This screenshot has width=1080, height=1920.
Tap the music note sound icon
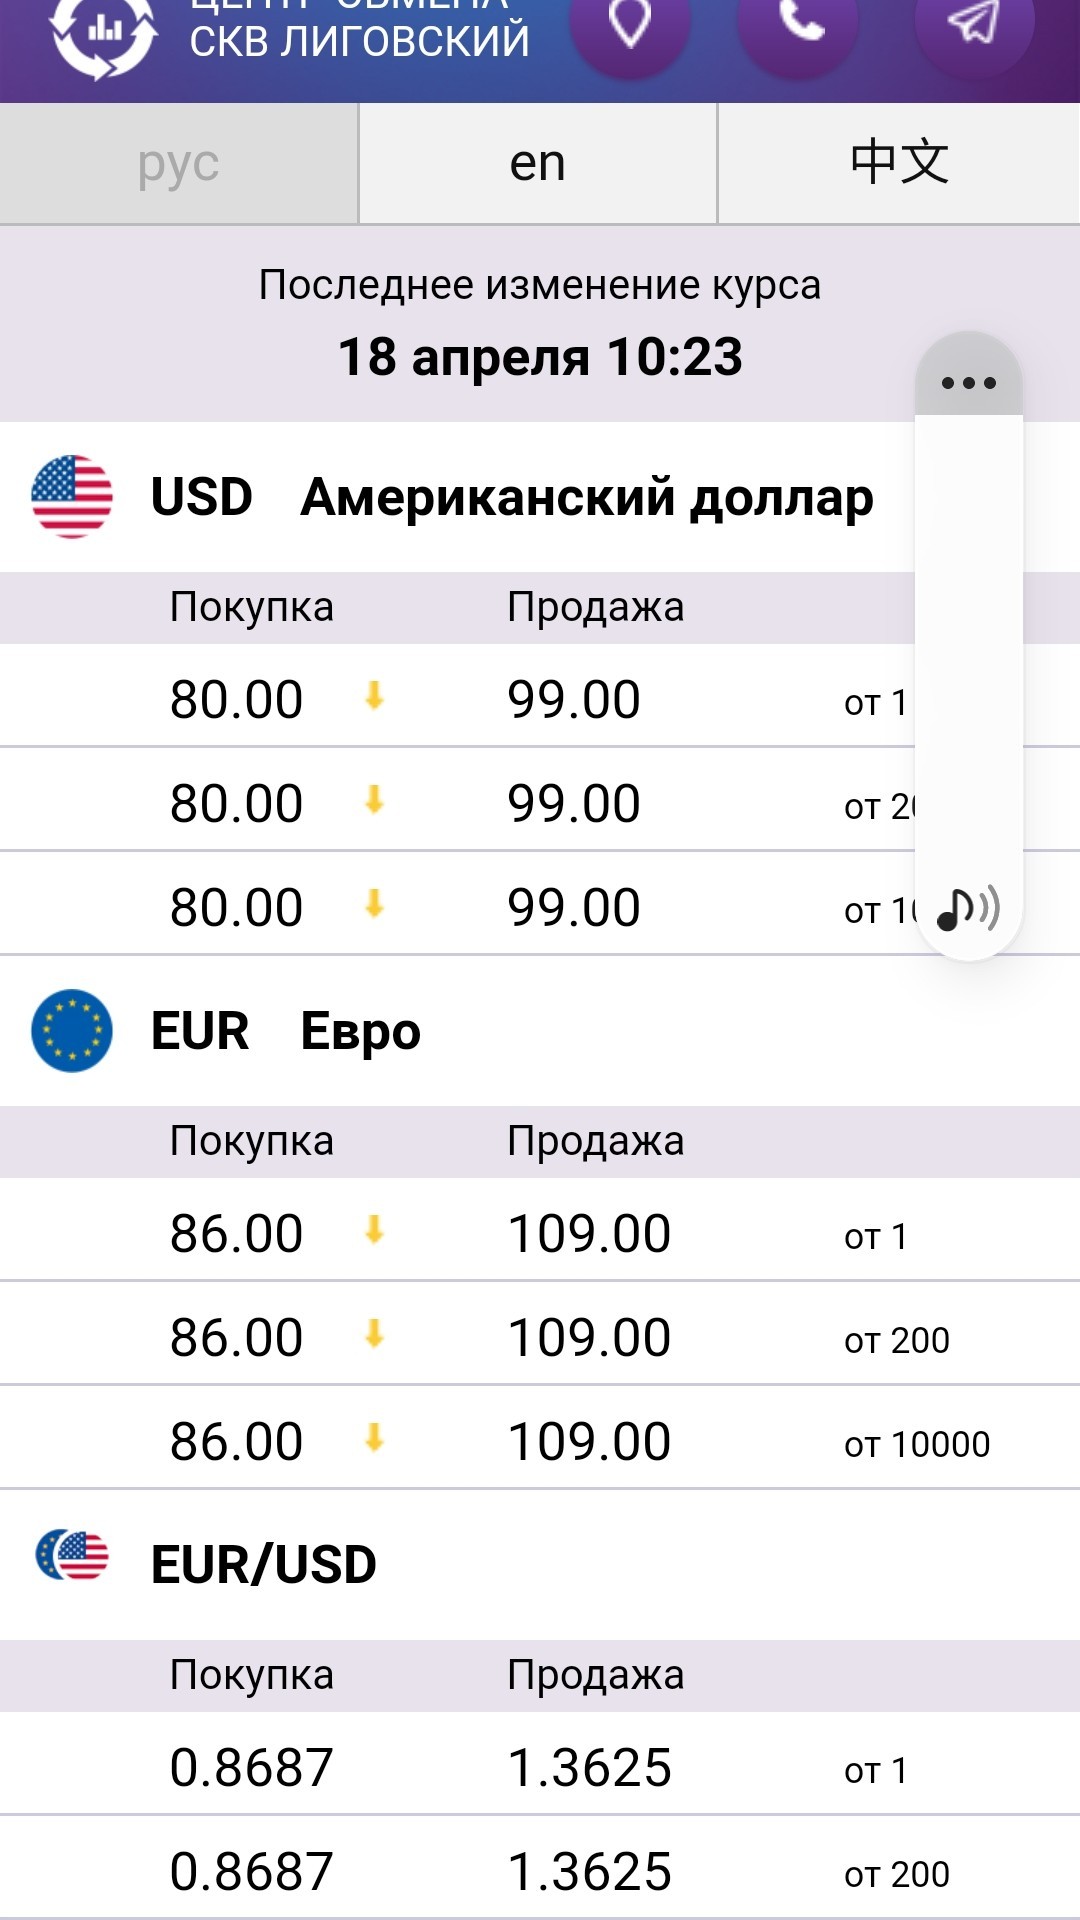968,908
